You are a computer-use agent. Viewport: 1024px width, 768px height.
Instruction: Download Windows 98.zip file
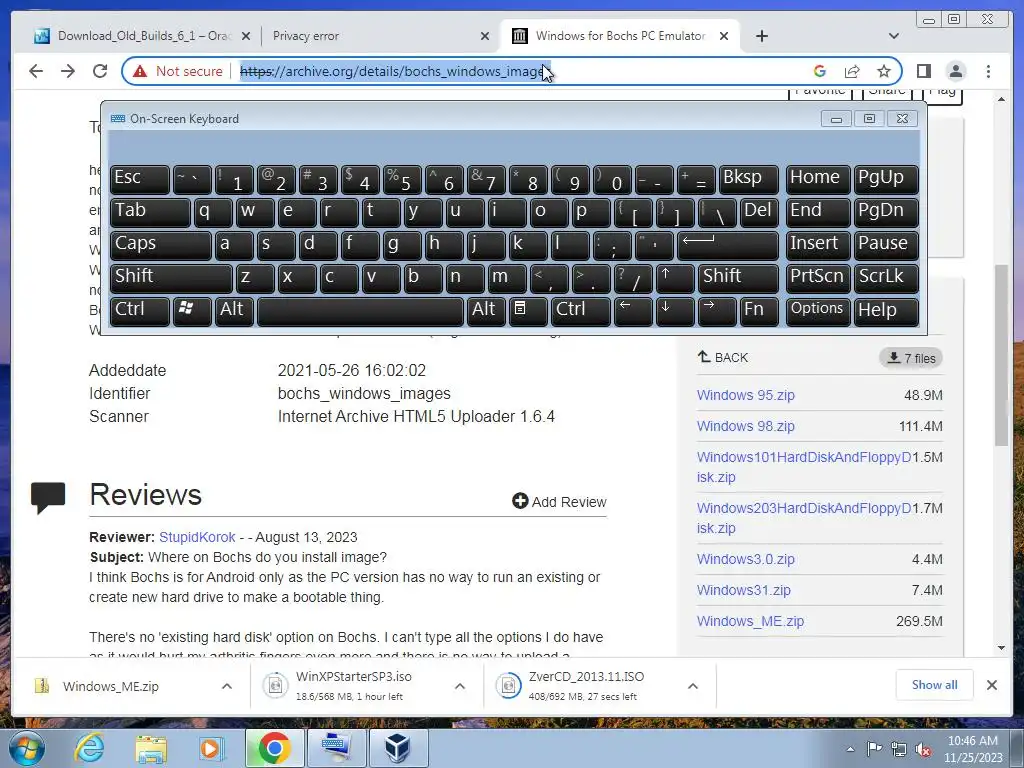pyautogui.click(x=745, y=426)
